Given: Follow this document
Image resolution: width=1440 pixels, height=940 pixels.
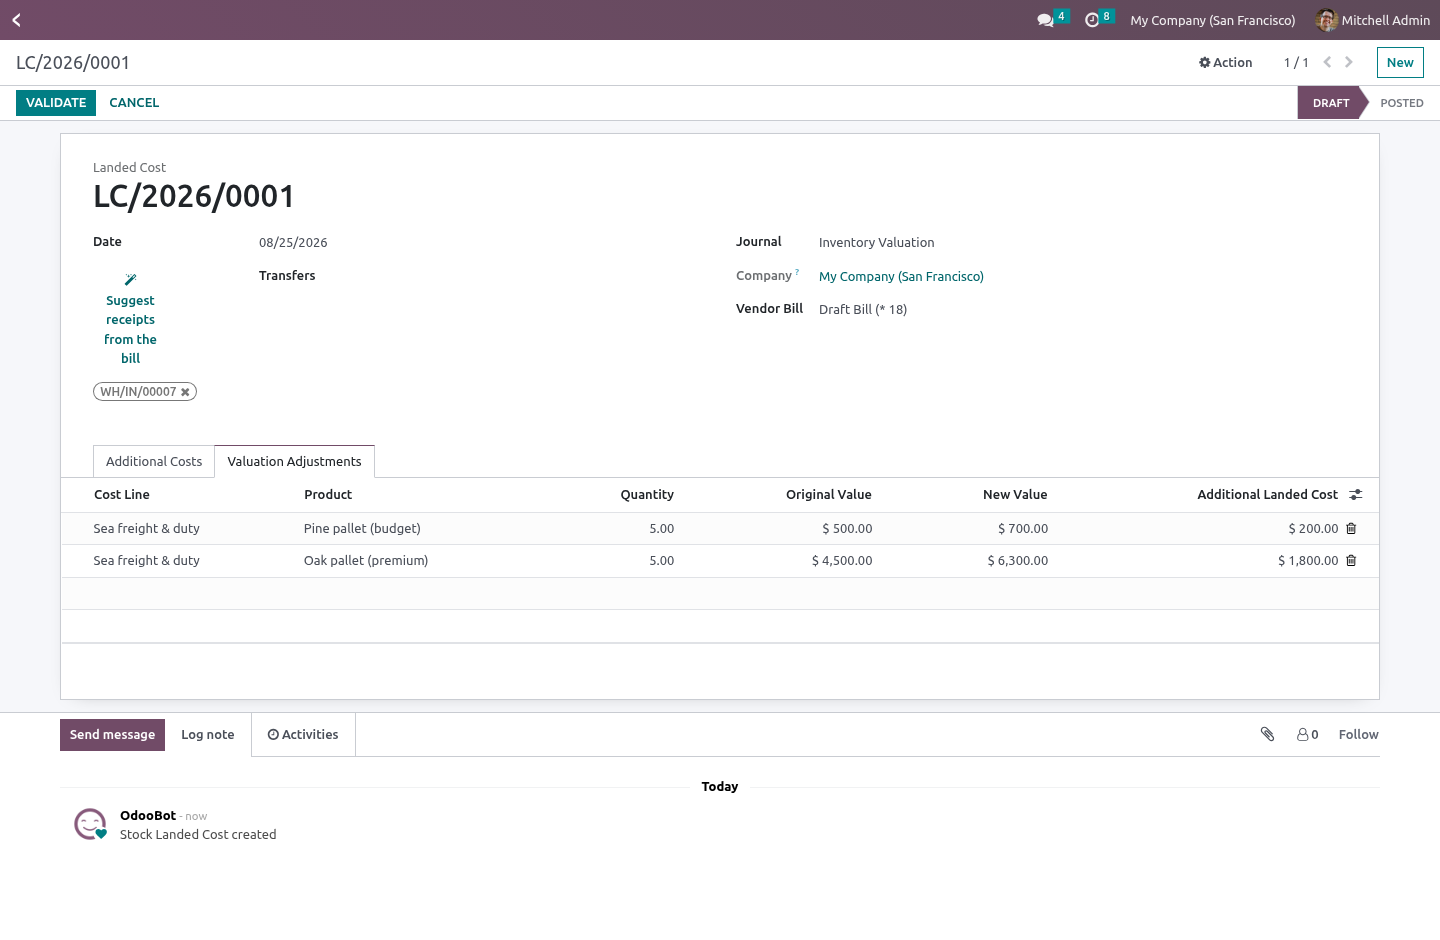Looking at the screenshot, I should coord(1358,734).
